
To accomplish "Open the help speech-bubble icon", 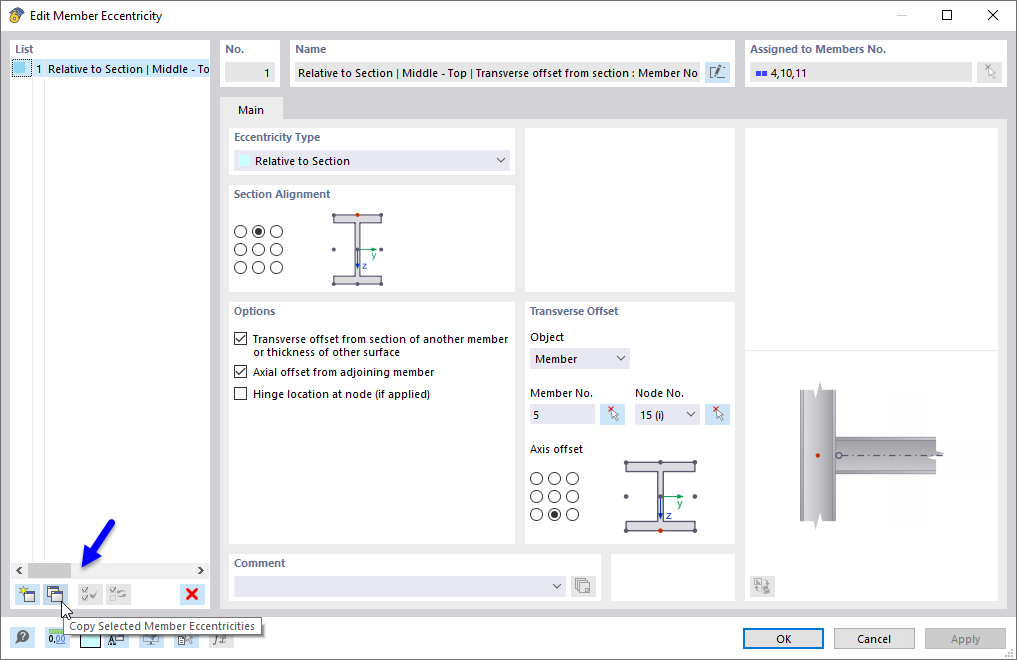I will pos(21,638).
